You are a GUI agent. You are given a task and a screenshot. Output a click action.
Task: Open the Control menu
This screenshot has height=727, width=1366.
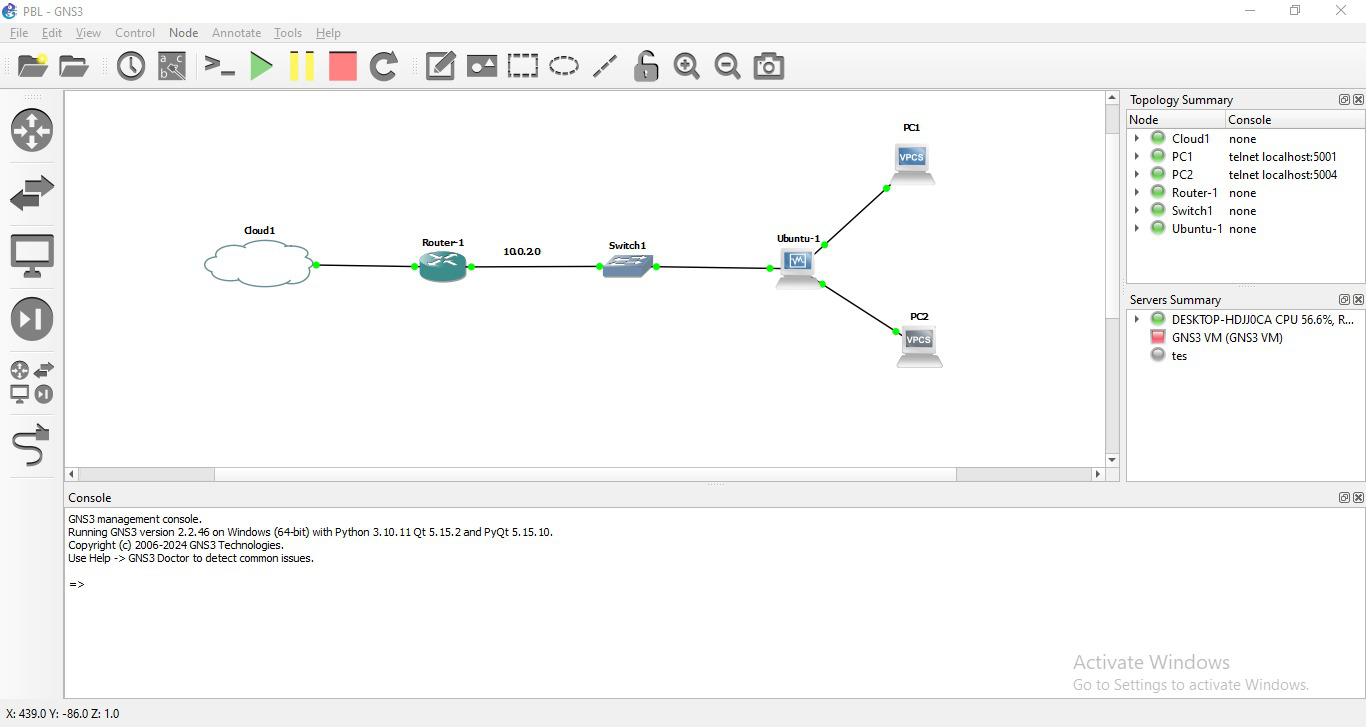(135, 33)
